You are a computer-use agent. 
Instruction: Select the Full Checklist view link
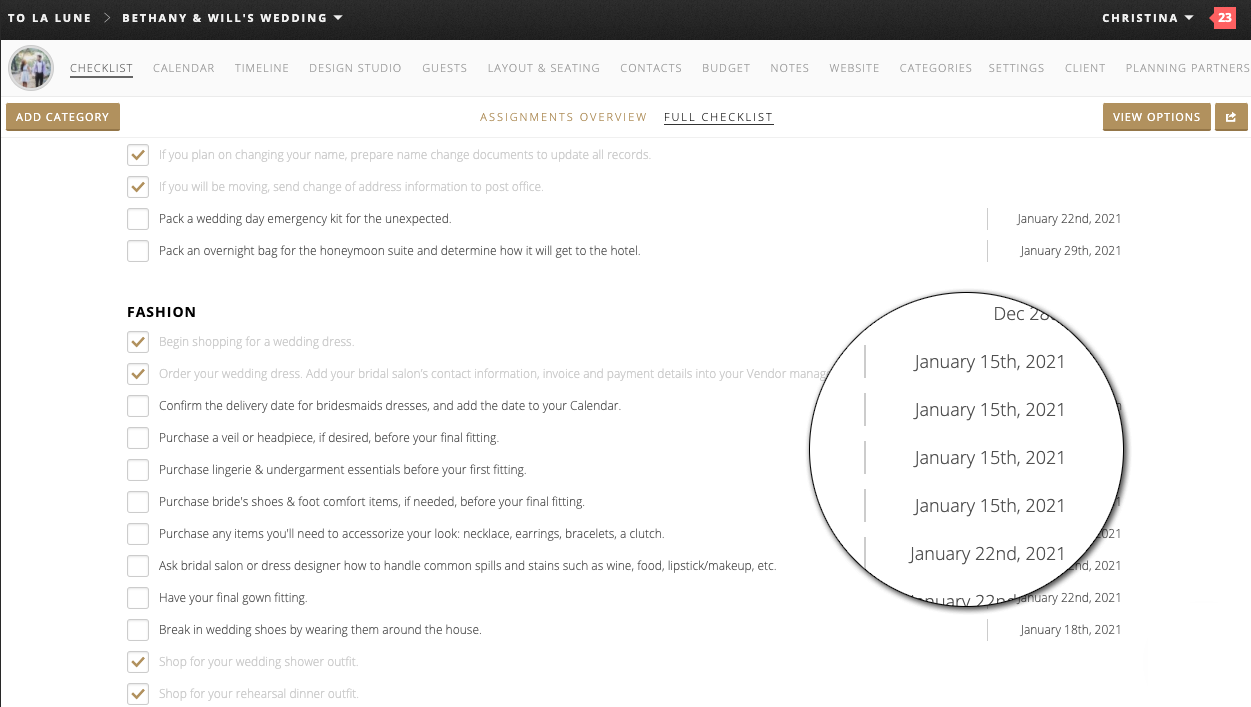pyautogui.click(x=718, y=117)
